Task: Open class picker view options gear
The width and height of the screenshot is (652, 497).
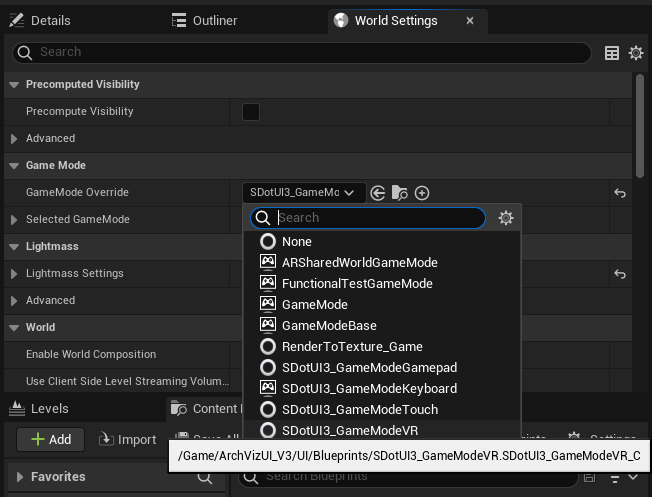Action: coord(506,218)
